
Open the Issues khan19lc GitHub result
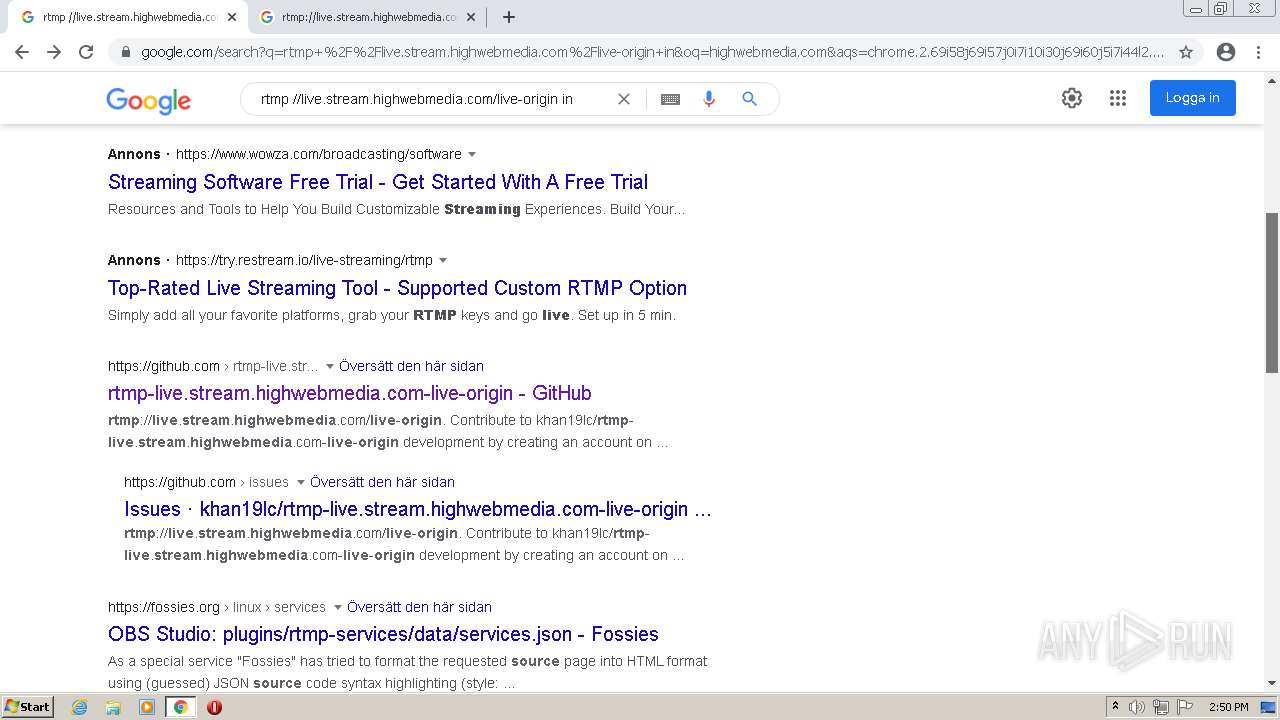point(418,509)
